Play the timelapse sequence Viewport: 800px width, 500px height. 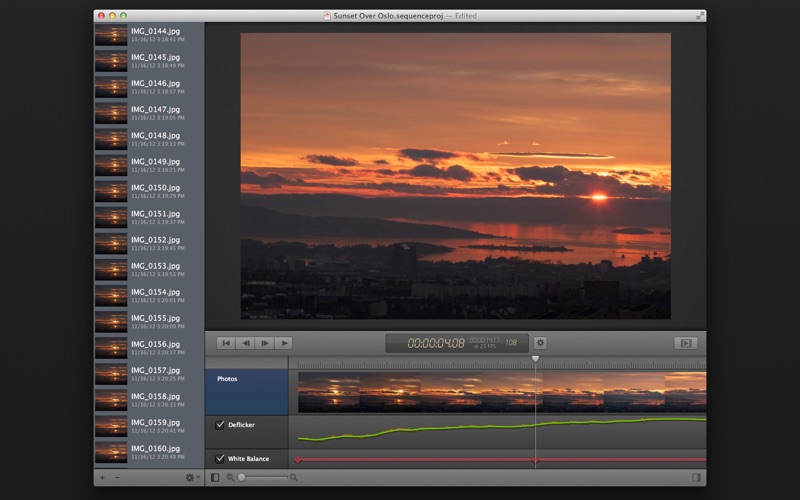tap(284, 343)
